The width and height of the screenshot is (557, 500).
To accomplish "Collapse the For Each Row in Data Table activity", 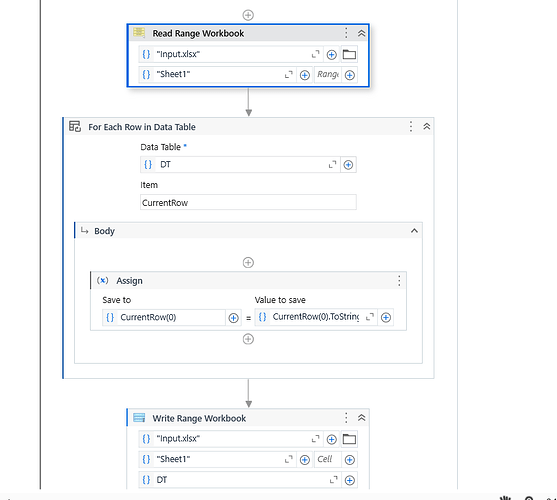I will (x=427, y=126).
